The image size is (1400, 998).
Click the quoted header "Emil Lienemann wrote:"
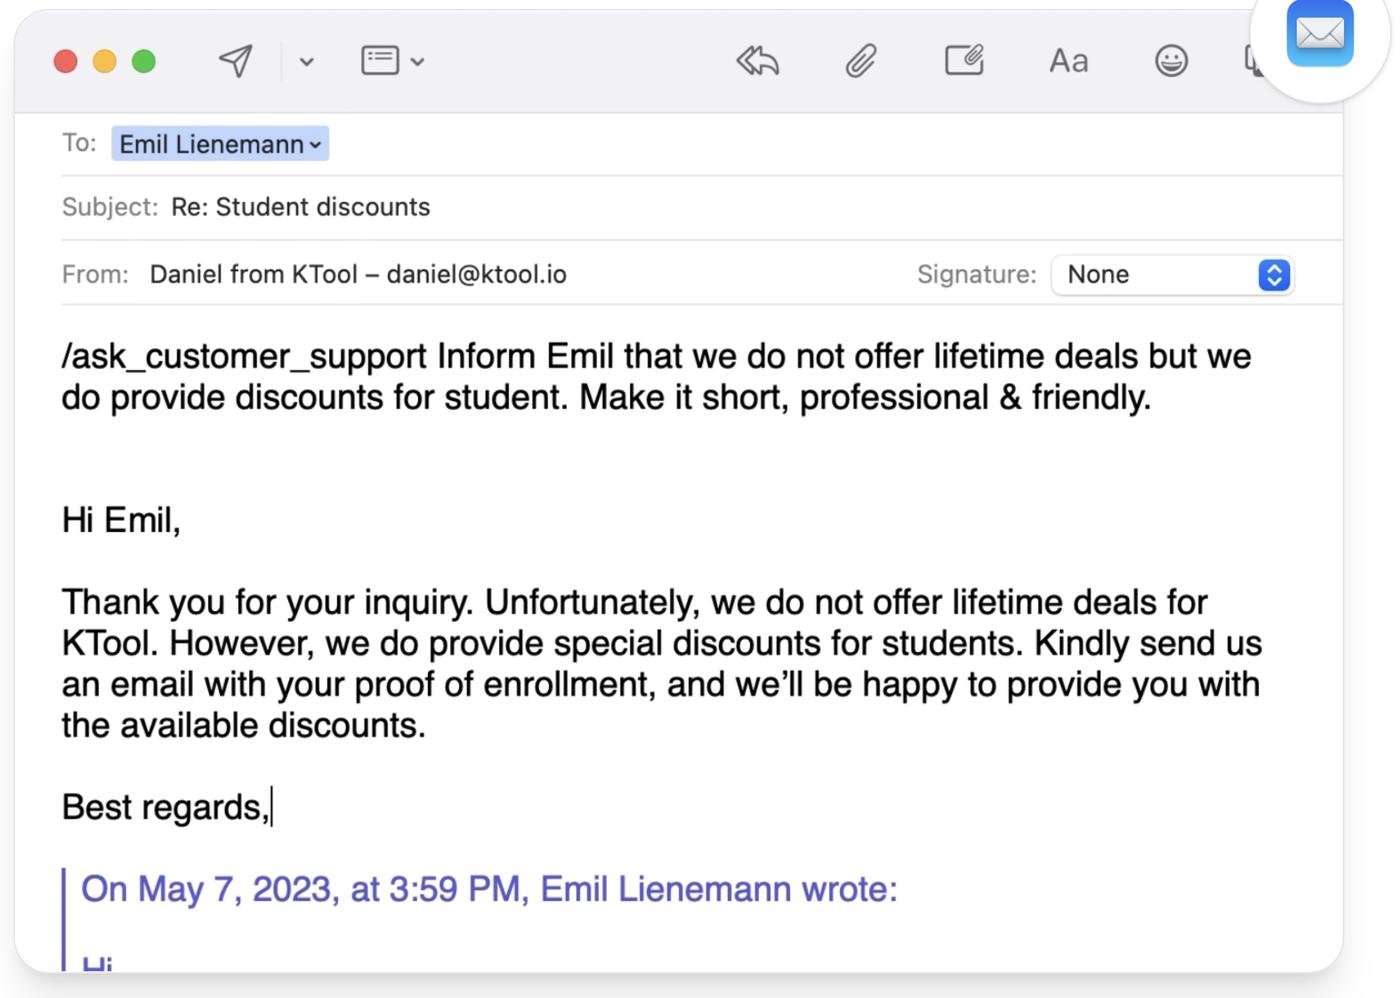[718, 889]
